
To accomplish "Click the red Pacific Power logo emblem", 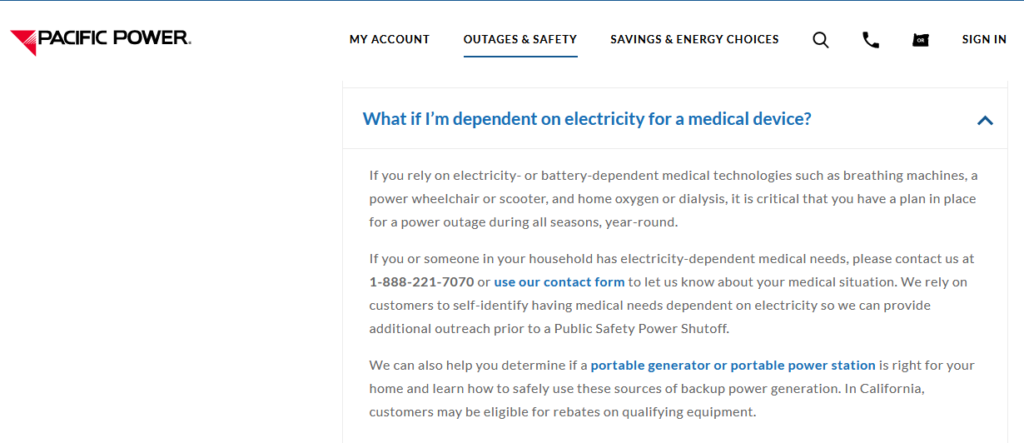I will [23, 41].
